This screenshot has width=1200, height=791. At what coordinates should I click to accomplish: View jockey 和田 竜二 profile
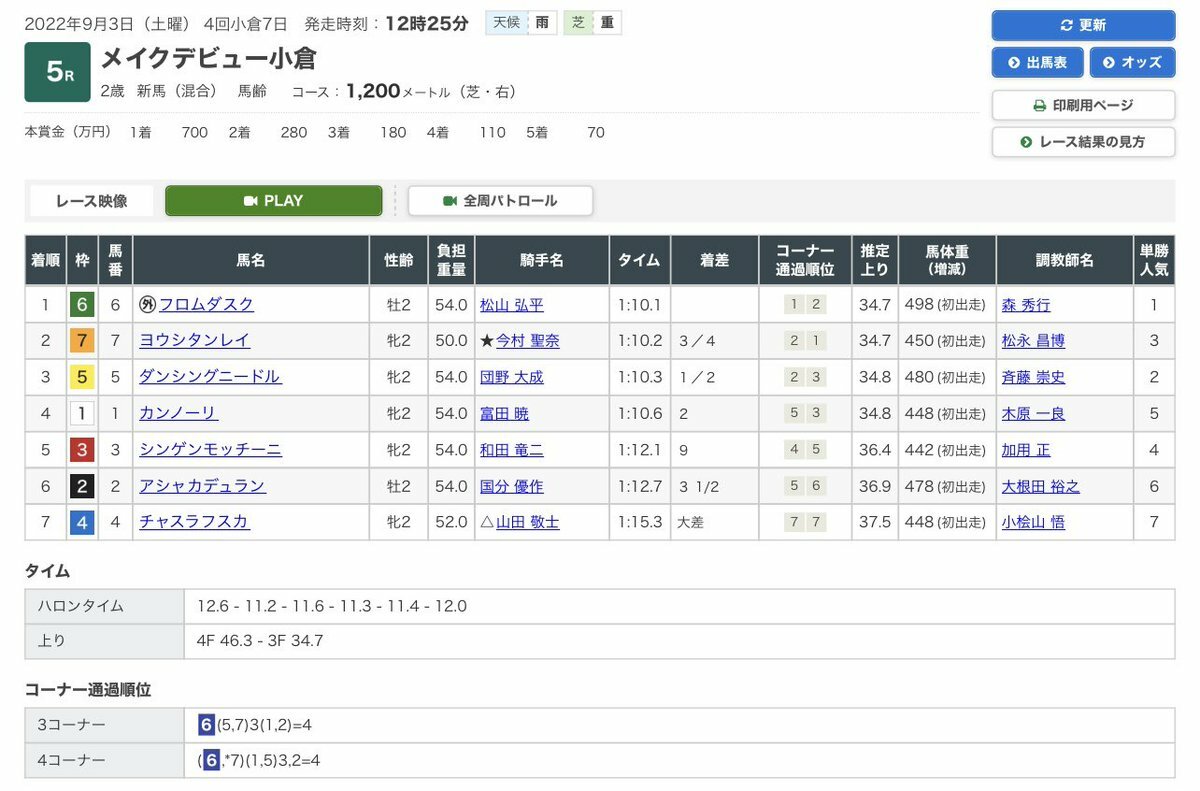tap(511, 450)
